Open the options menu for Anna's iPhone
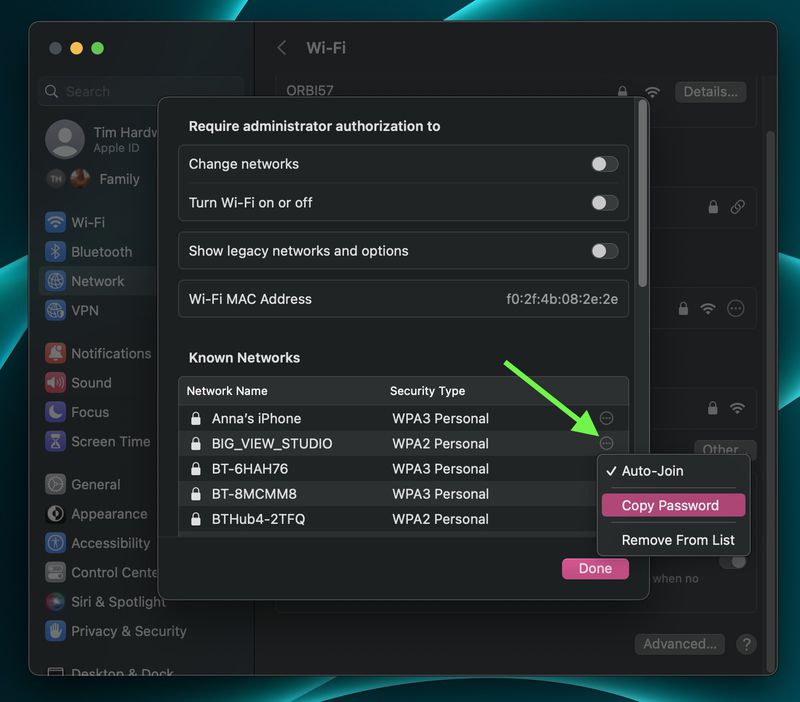Image resolution: width=800 pixels, height=702 pixels. 608,418
